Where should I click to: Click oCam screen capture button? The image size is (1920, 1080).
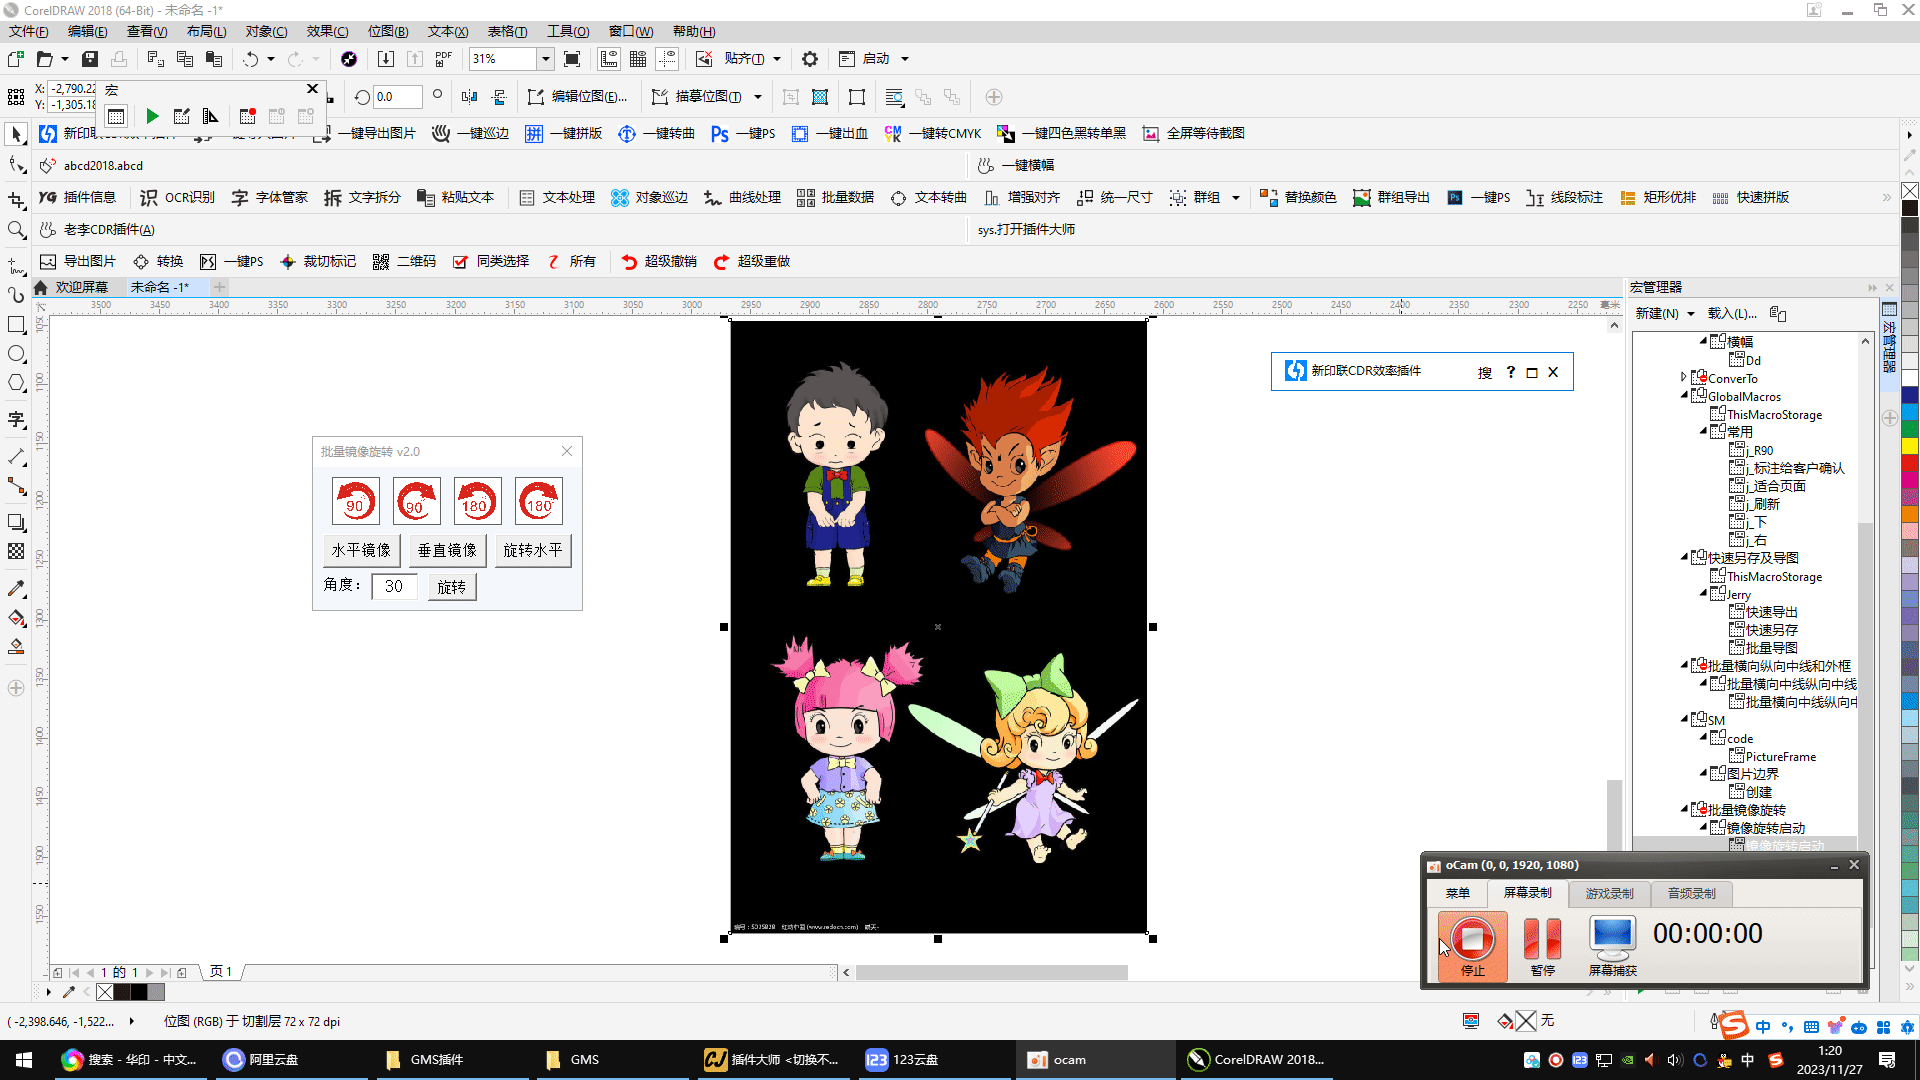(x=1612, y=945)
